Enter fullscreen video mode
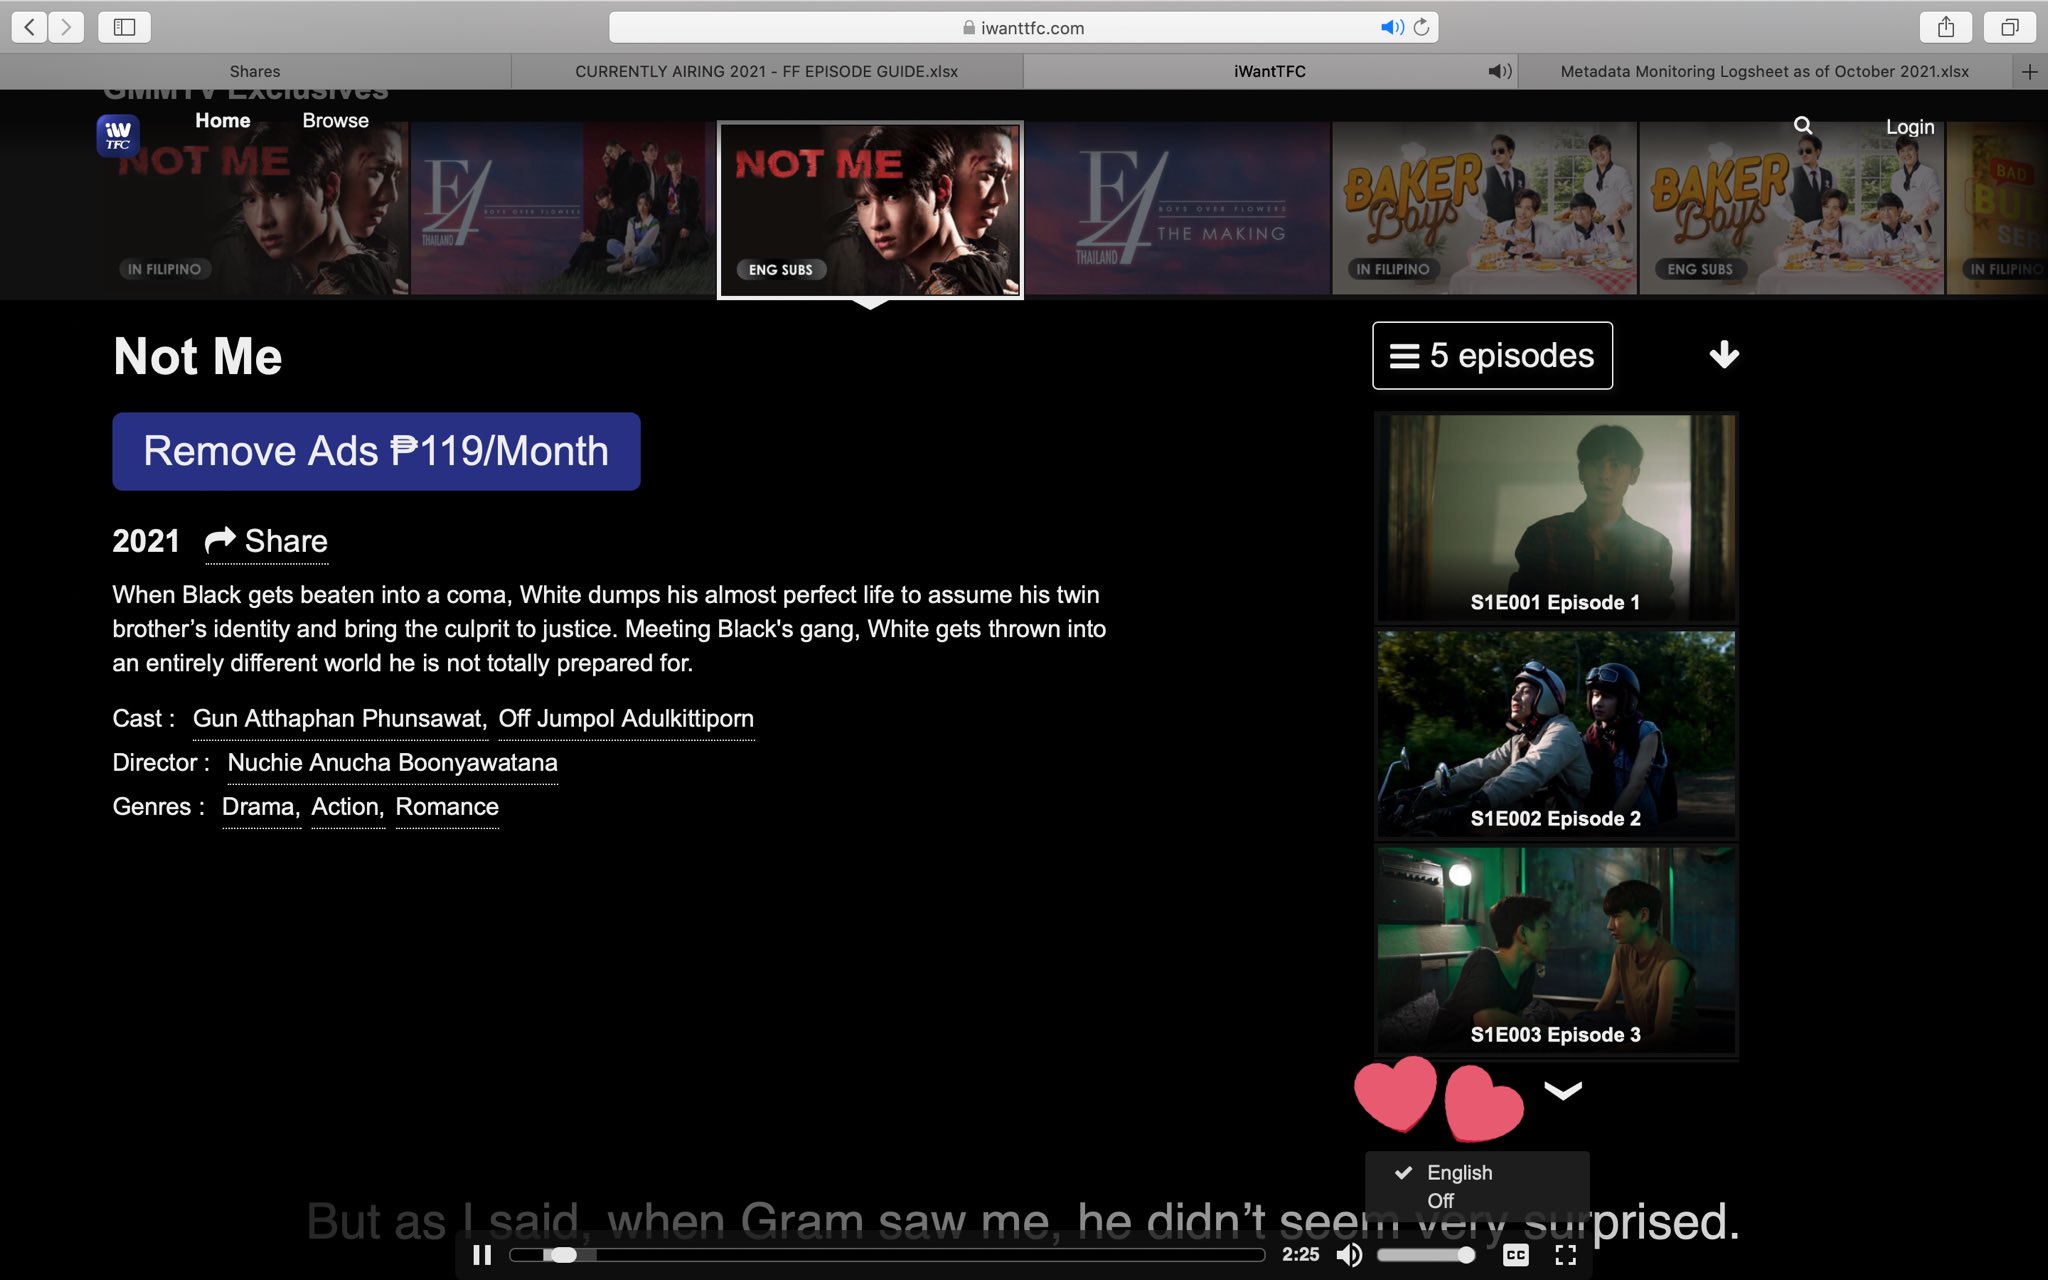 coord(1566,1254)
